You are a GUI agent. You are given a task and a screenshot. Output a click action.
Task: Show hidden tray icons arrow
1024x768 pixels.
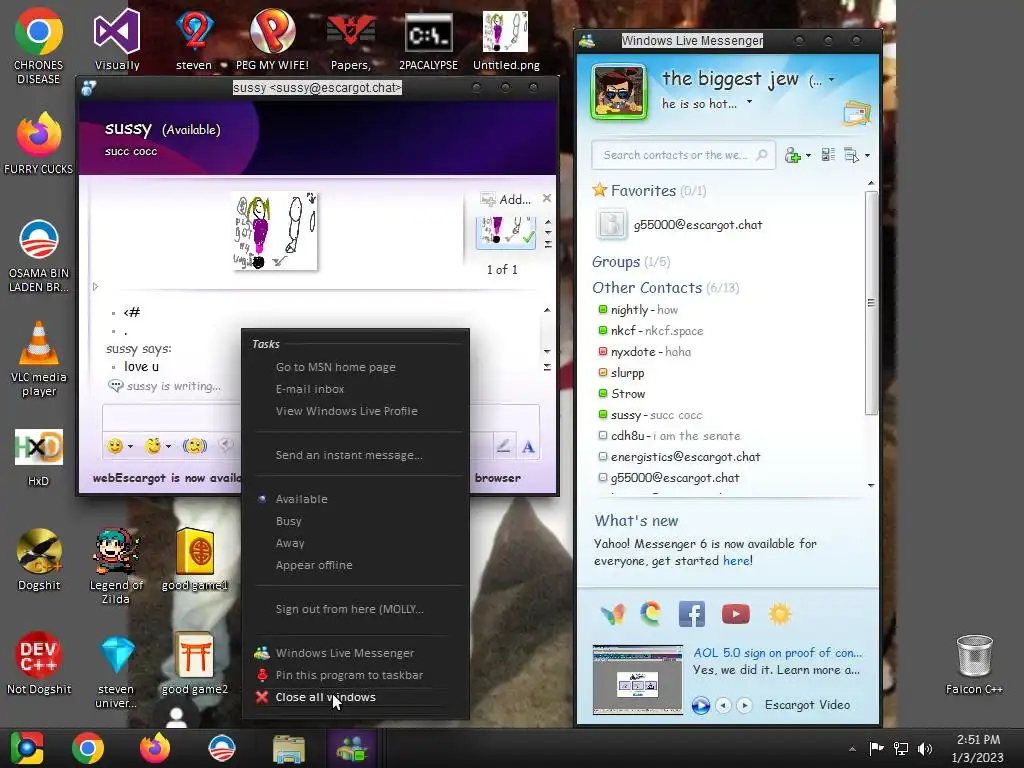click(852, 749)
